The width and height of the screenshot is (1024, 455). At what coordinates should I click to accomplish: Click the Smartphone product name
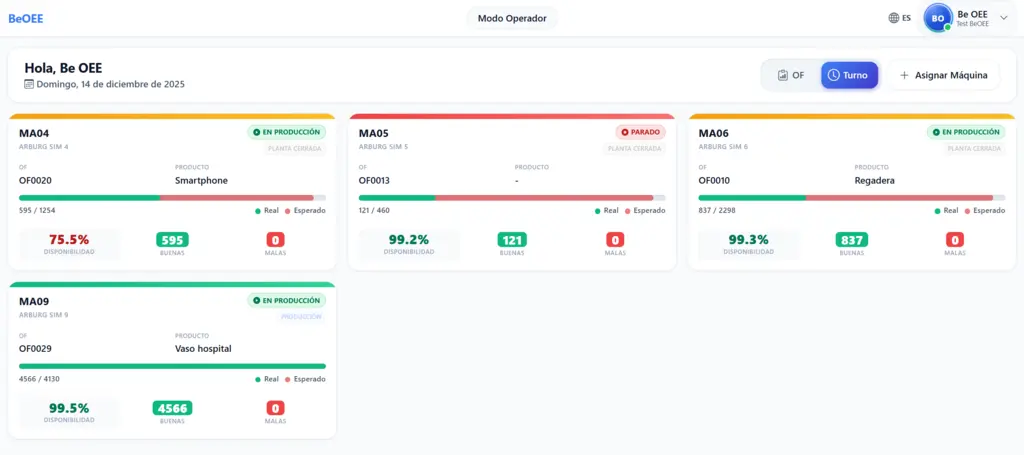pos(201,180)
